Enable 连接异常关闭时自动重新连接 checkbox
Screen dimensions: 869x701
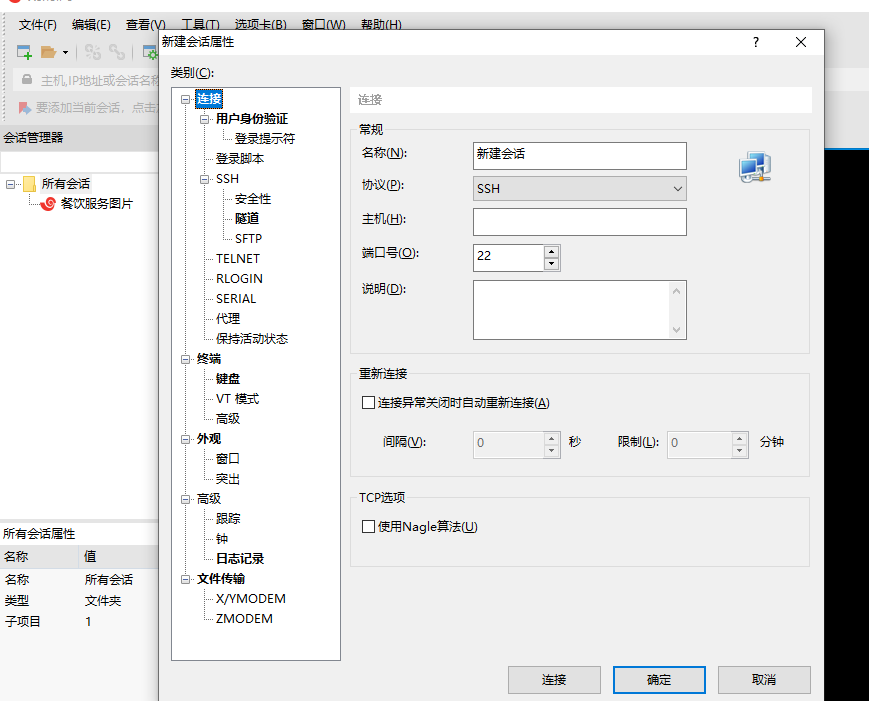click(x=368, y=402)
